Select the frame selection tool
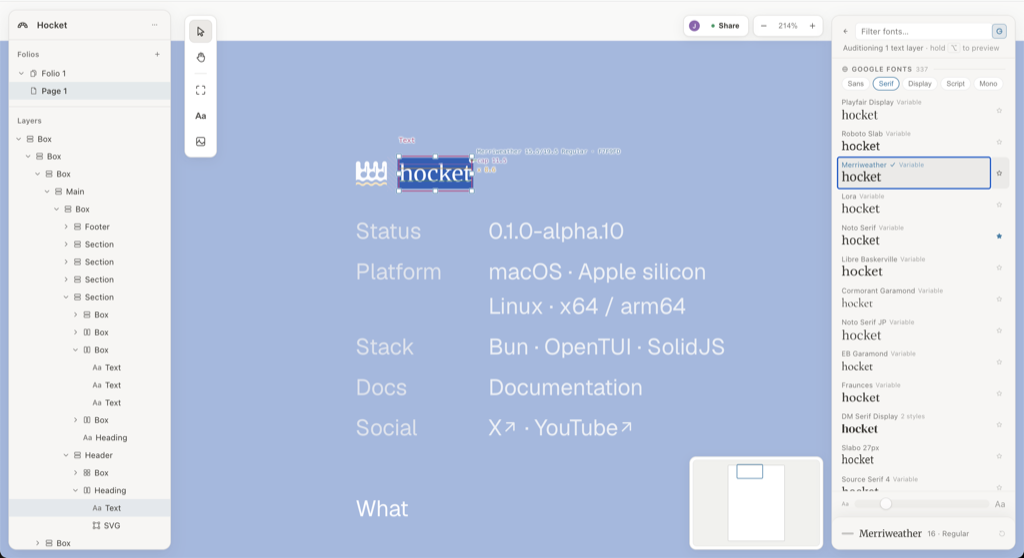 pyautogui.click(x=200, y=90)
